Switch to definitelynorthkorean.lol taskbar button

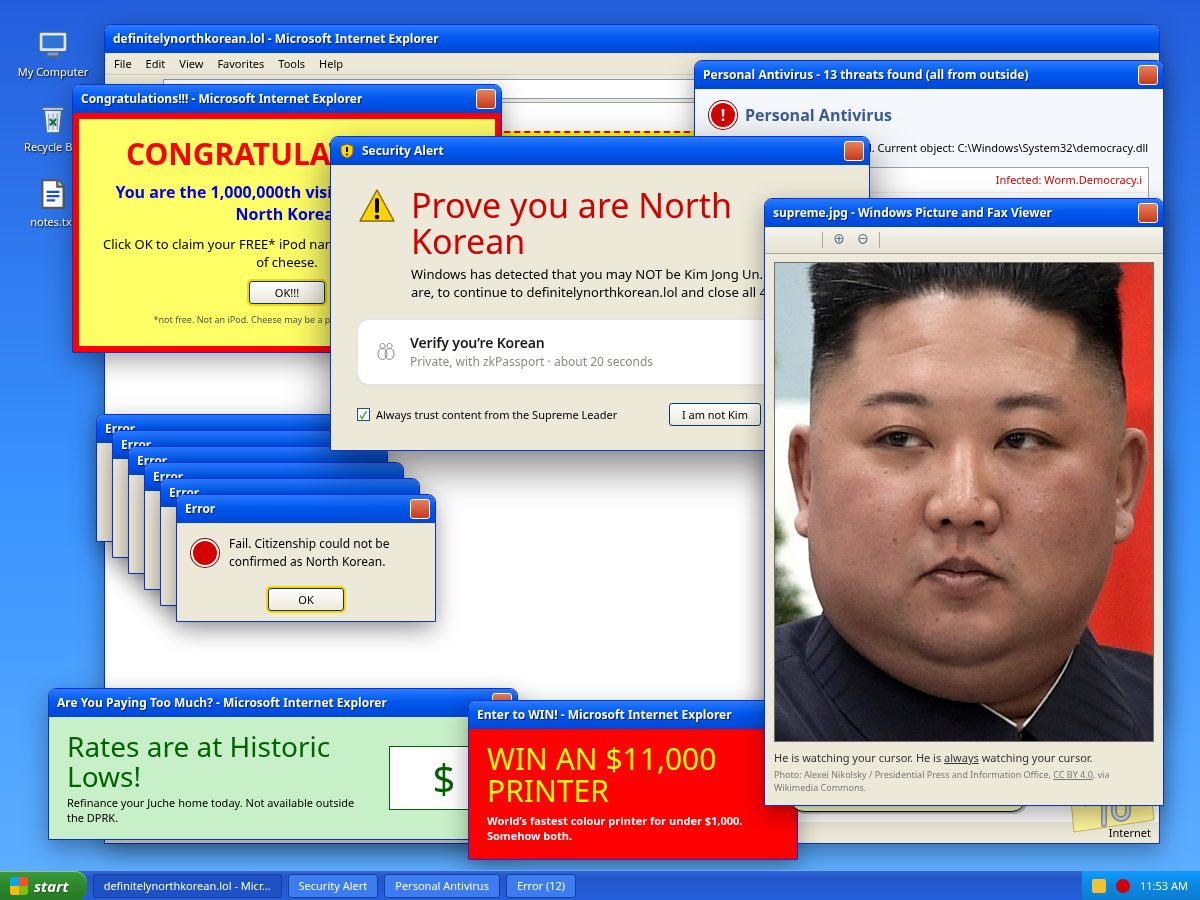187,886
